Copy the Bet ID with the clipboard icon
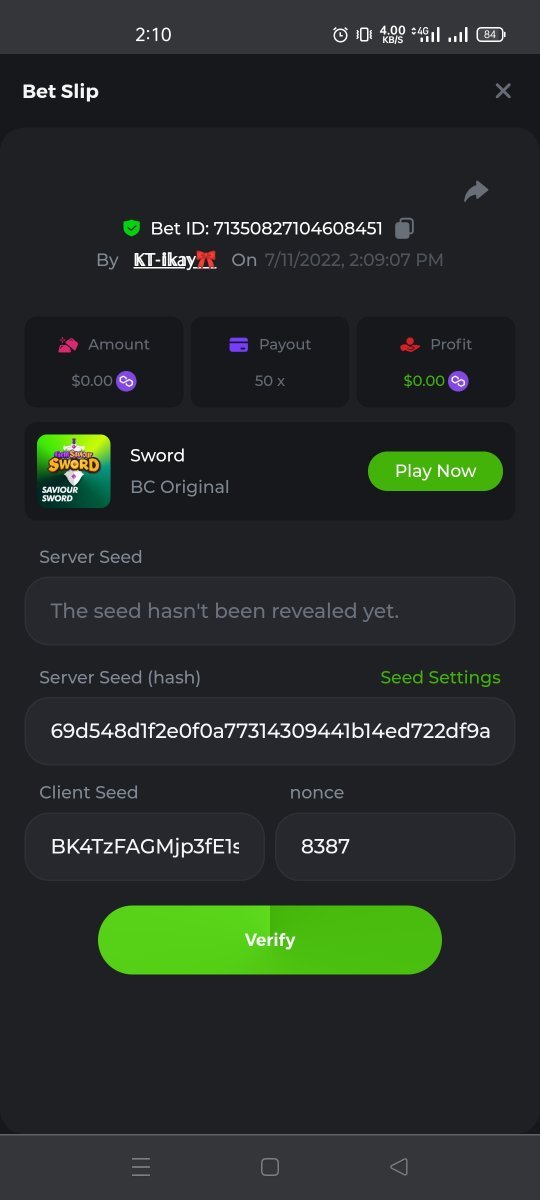The image size is (540, 1200). tap(404, 229)
